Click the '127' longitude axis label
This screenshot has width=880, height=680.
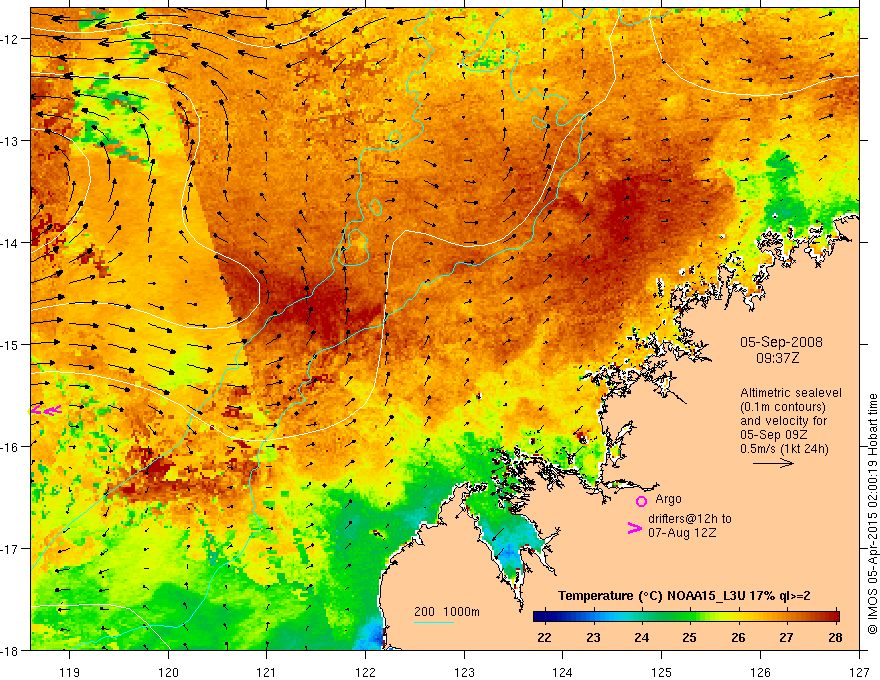coord(859,672)
